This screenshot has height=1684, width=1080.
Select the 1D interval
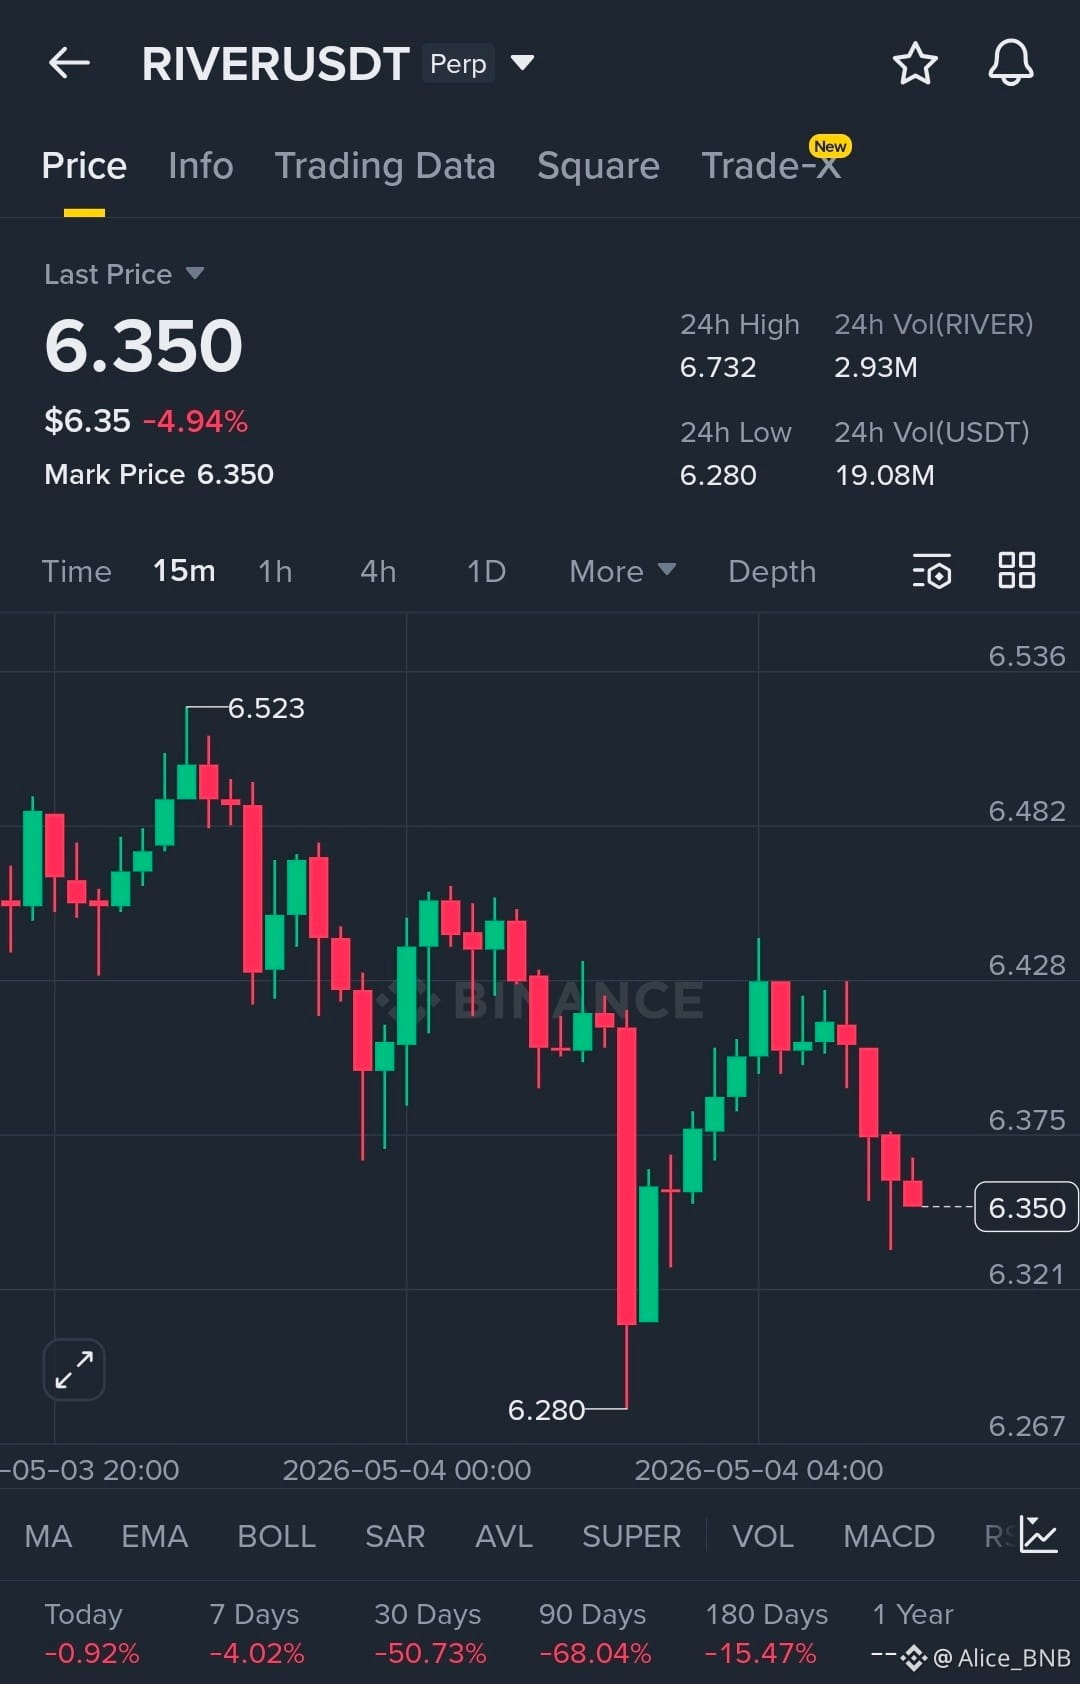486,571
